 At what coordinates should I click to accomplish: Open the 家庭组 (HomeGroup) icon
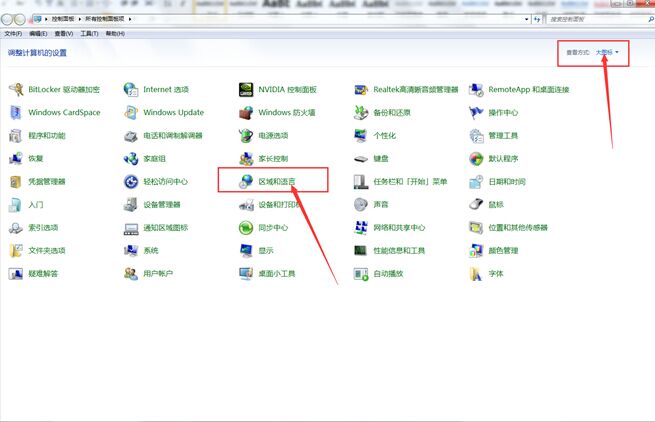131,158
